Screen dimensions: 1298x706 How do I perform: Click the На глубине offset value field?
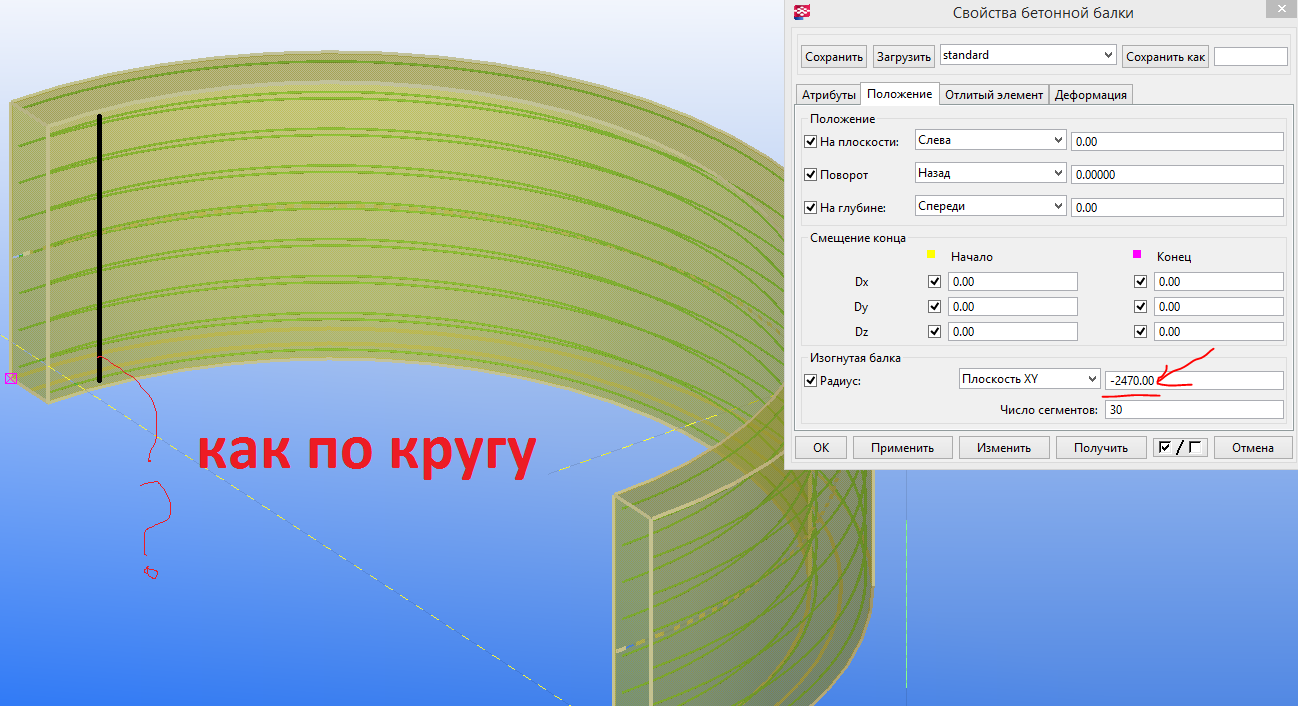pos(1177,208)
